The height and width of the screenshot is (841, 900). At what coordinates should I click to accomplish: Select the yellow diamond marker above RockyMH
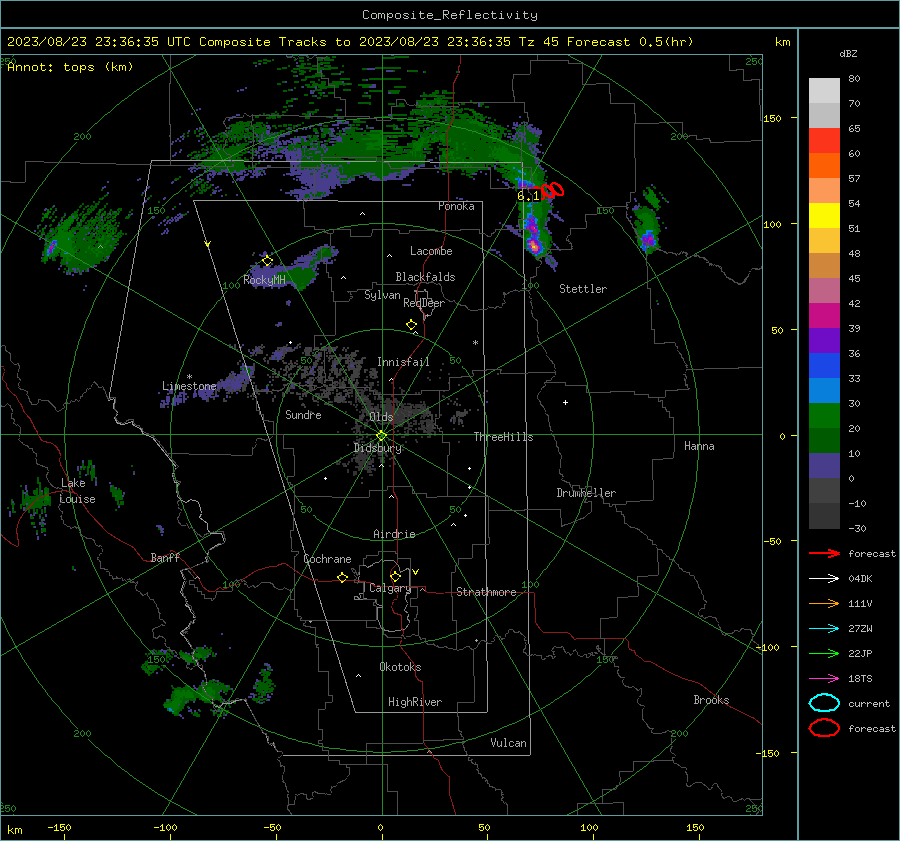pyautogui.click(x=267, y=261)
